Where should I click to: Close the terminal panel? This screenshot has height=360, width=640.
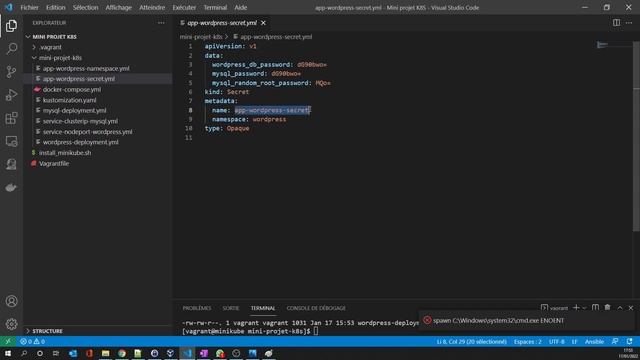point(631,308)
